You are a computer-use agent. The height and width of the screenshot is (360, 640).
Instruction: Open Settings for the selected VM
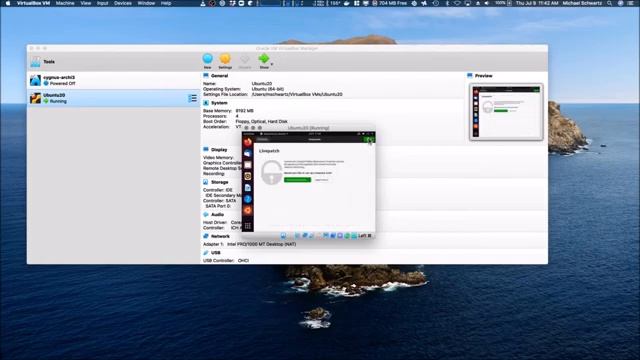[x=225, y=60]
